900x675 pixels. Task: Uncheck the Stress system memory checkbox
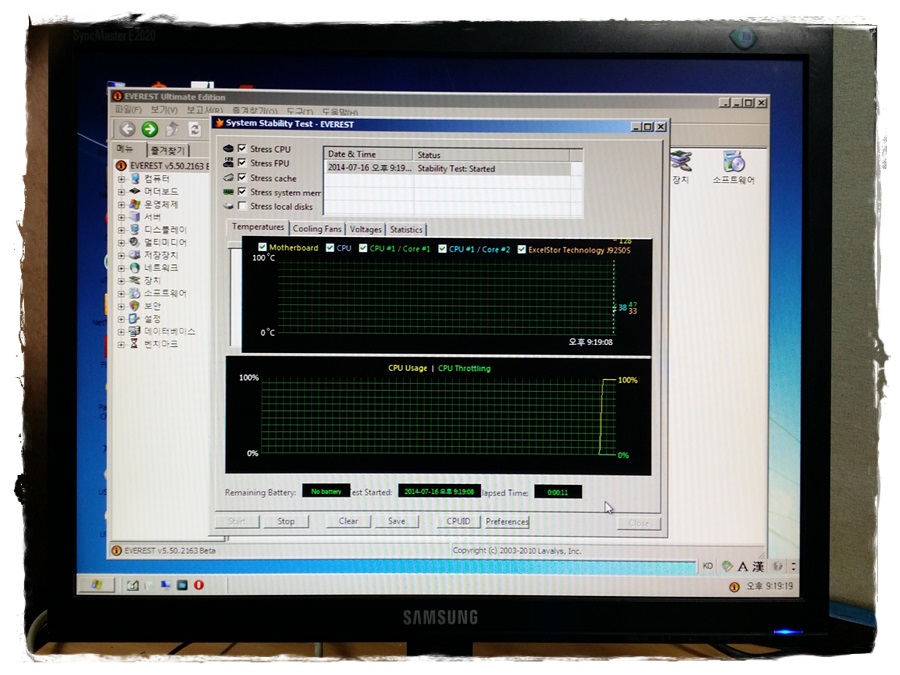pos(242,191)
